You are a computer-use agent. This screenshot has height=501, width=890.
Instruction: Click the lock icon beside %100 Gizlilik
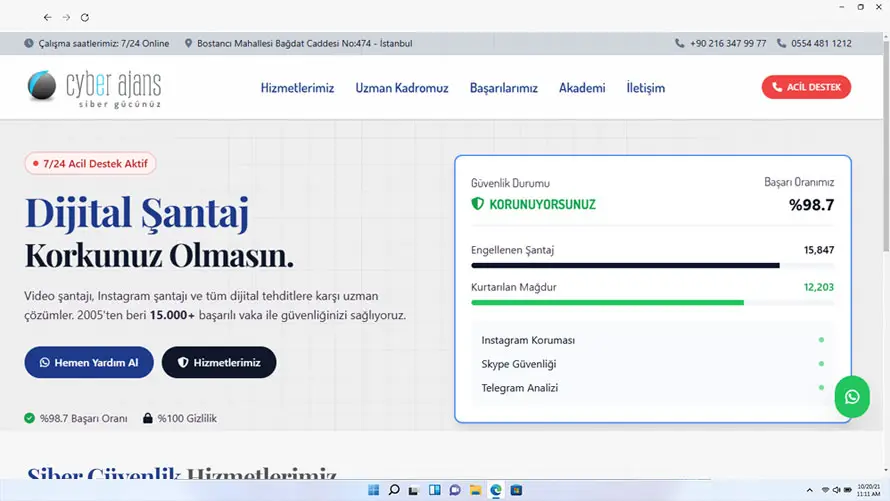(x=148, y=418)
